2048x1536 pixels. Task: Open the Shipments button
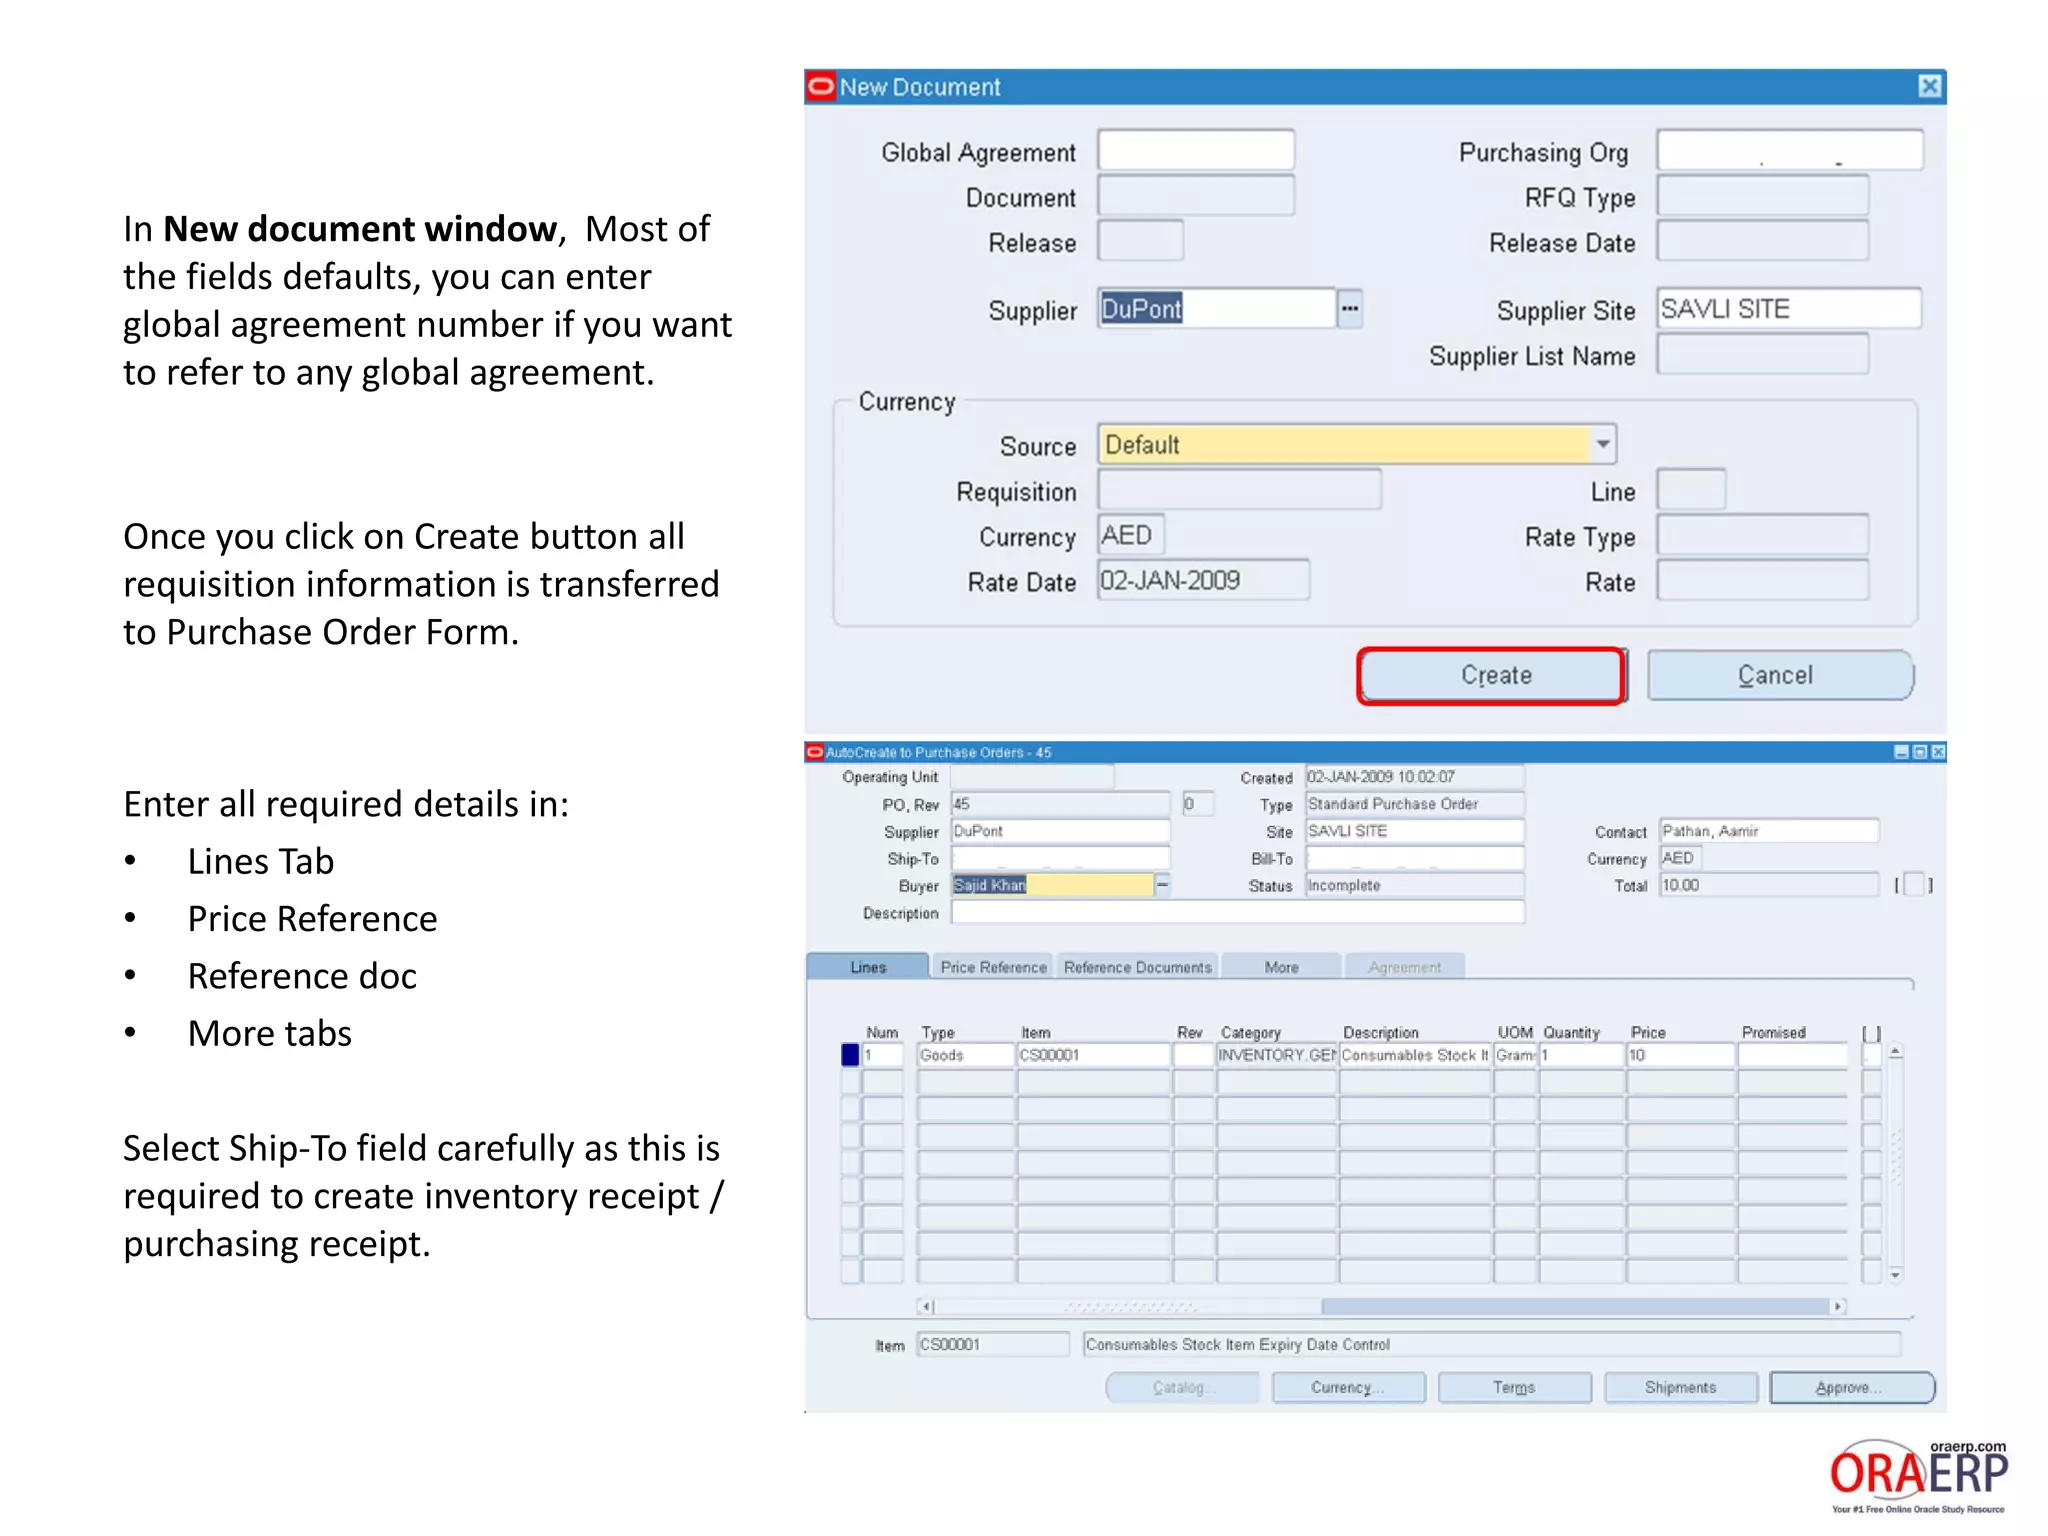[x=1680, y=1388]
